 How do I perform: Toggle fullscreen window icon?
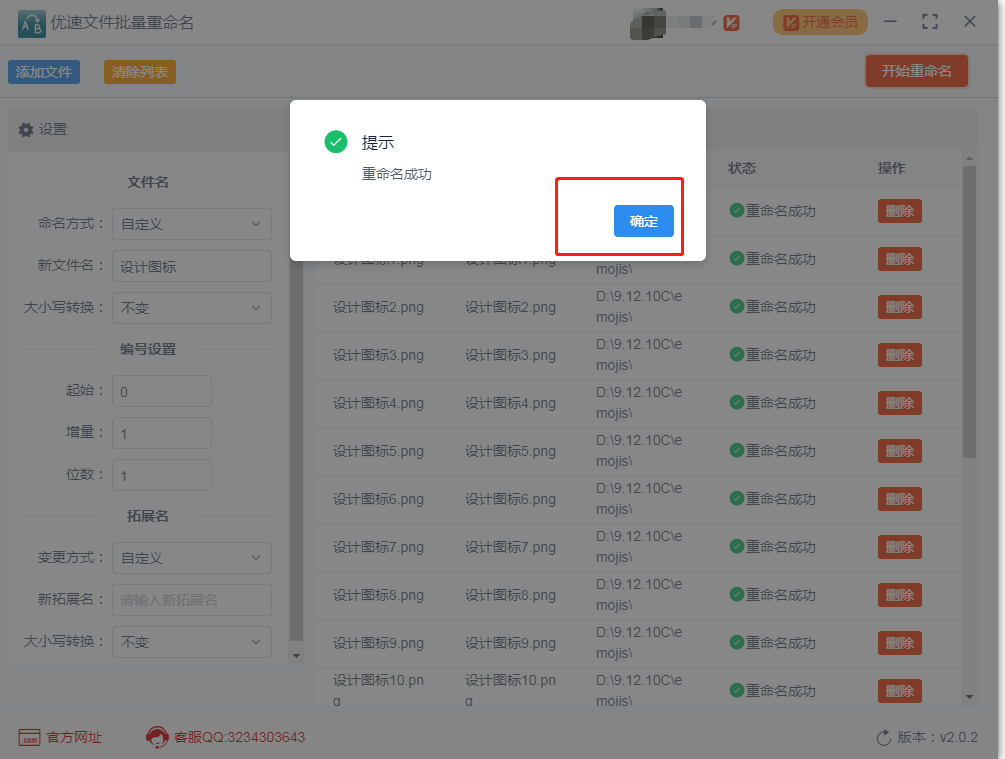coord(930,22)
